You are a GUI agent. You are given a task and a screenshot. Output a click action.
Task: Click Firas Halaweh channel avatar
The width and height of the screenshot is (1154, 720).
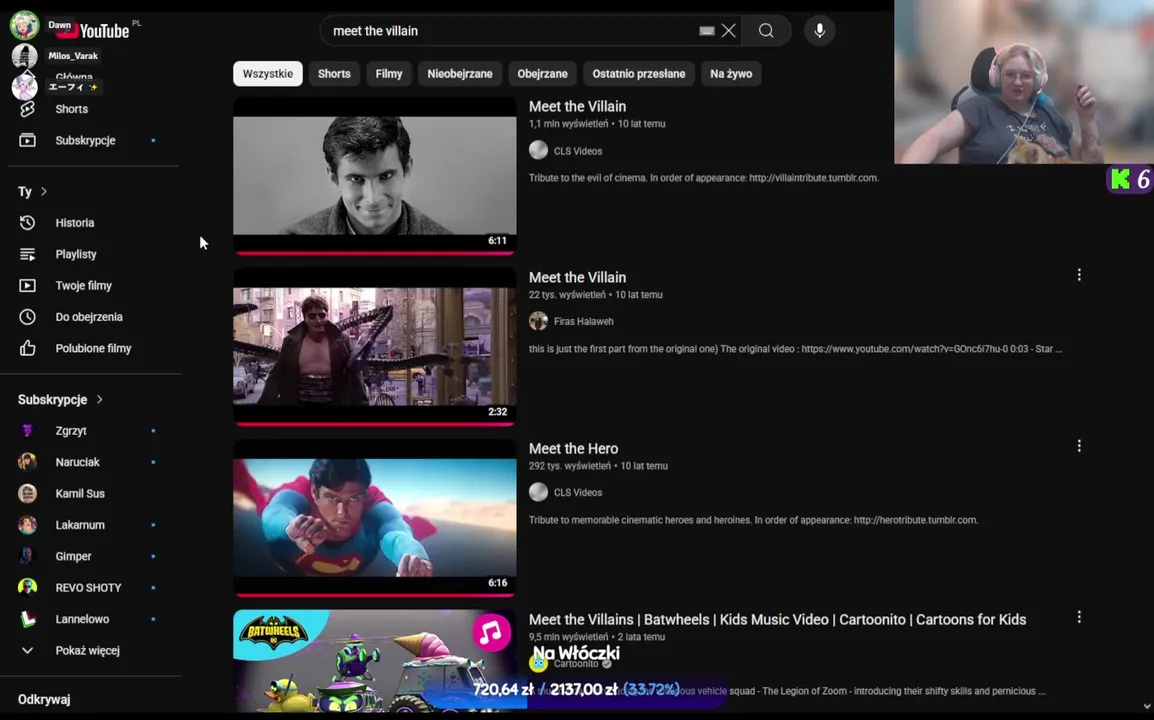(538, 321)
